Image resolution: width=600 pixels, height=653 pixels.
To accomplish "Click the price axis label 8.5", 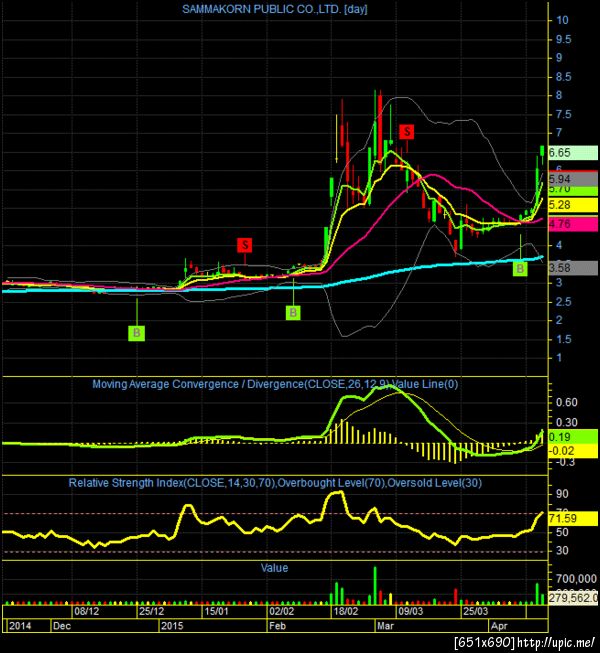I will pos(563,77).
